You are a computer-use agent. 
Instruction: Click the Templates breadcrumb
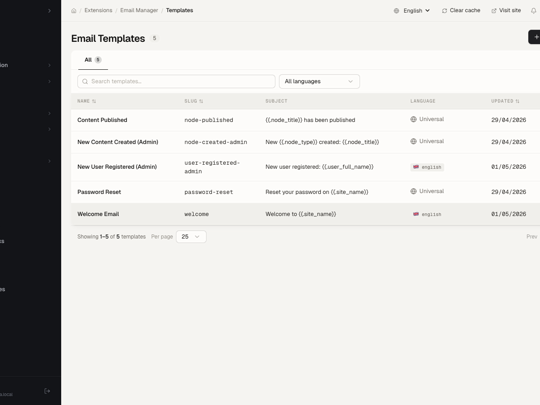(x=179, y=10)
